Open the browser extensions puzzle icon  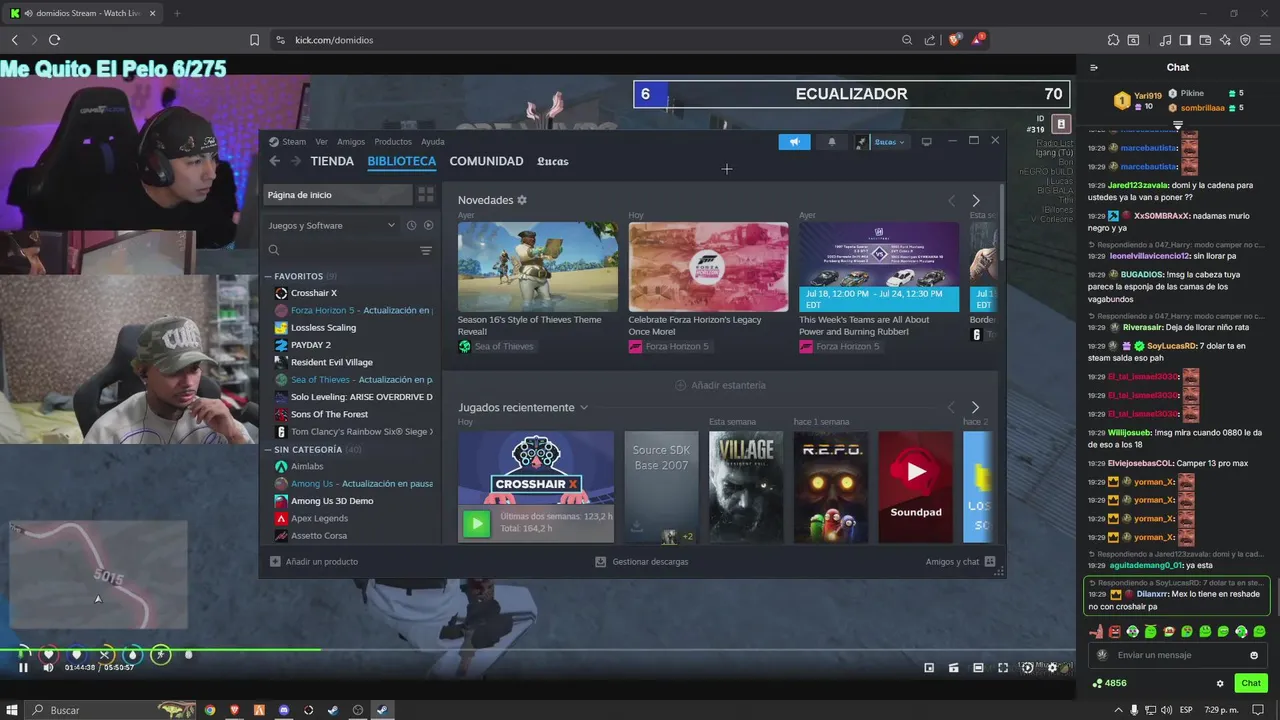click(1113, 40)
